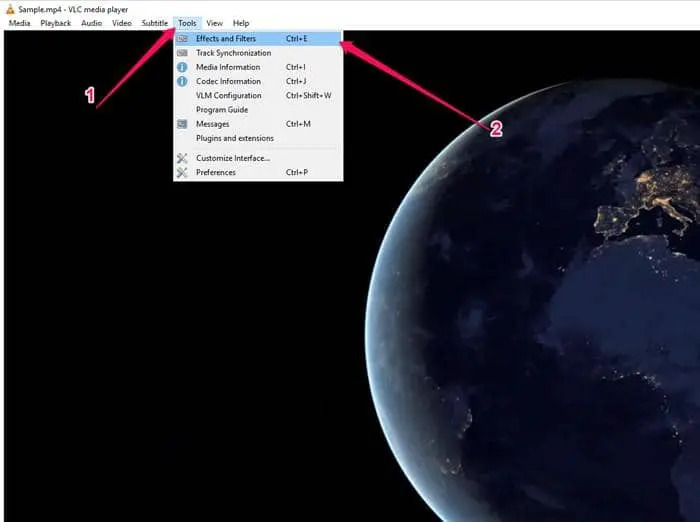Click the Effects and Filters icon
The width and height of the screenshot is (700, 522).
[182, 39]
